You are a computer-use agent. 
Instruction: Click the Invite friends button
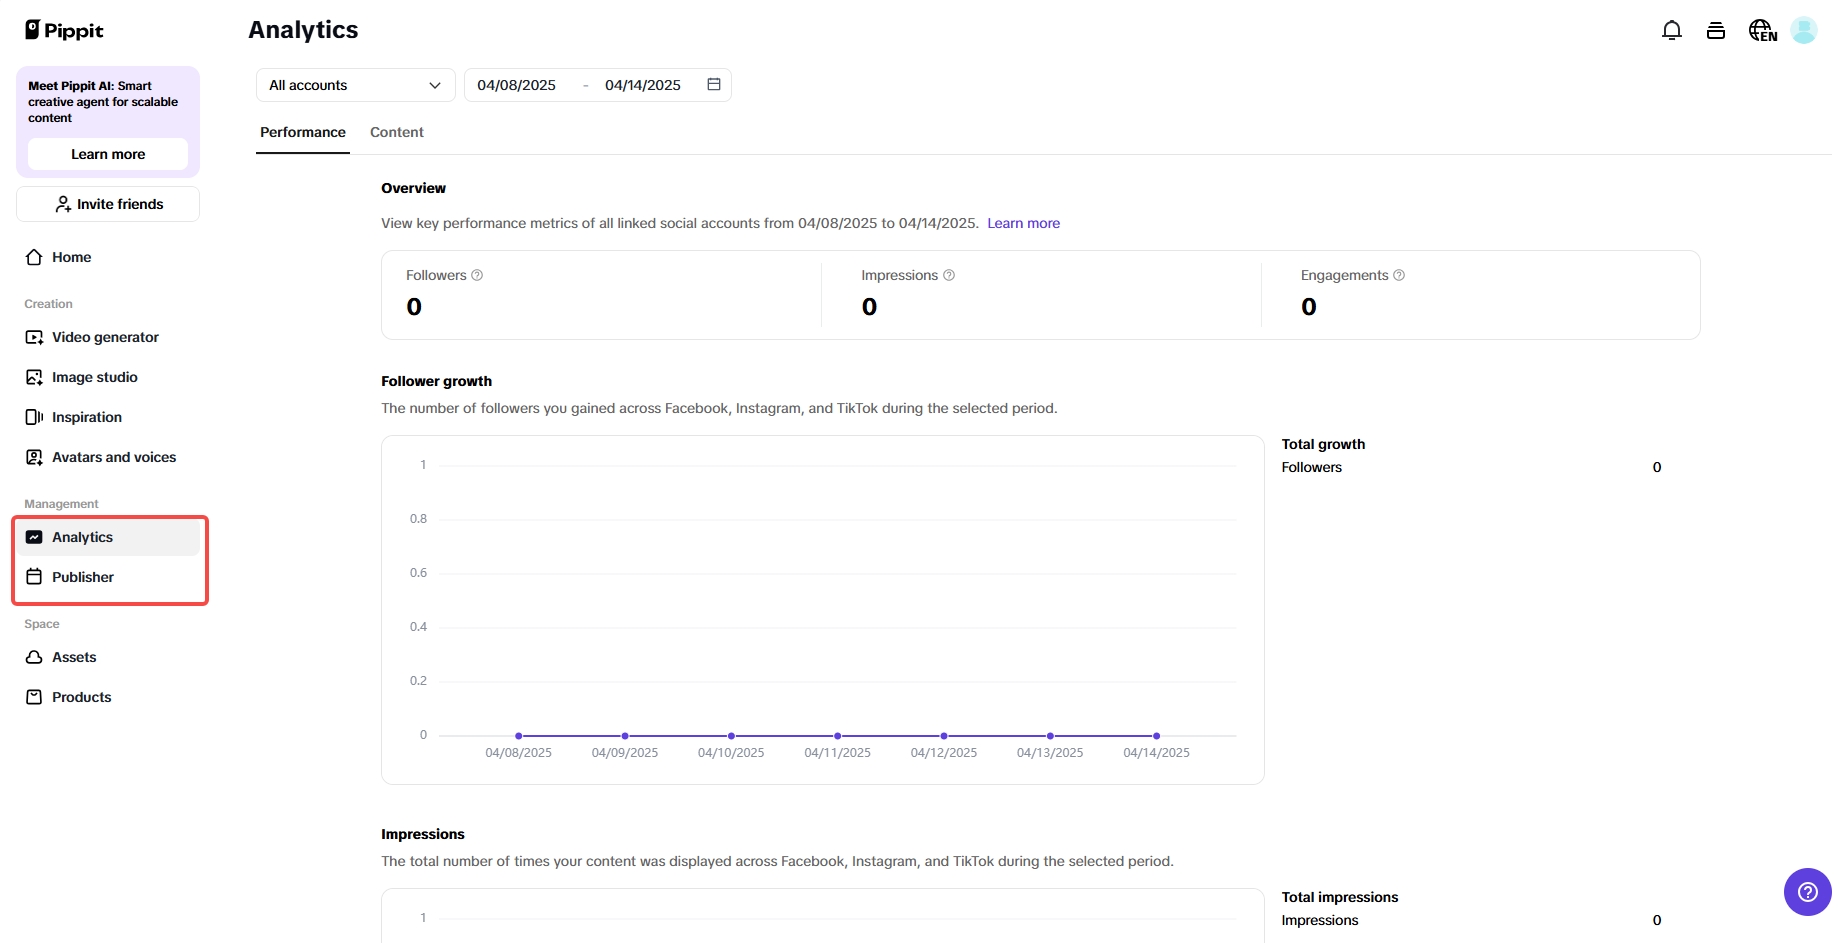click(107, 204)
